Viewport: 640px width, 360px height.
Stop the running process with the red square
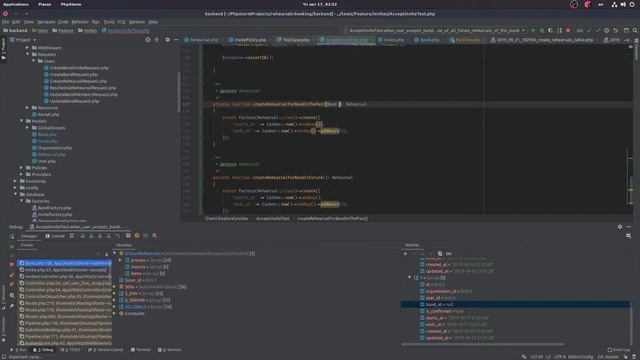click(568, 30)
